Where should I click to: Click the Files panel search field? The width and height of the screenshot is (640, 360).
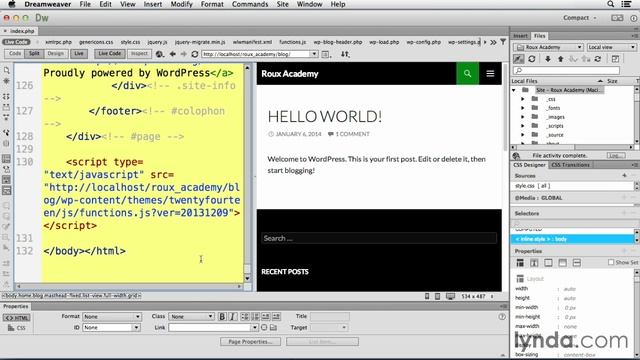(567, 71)
